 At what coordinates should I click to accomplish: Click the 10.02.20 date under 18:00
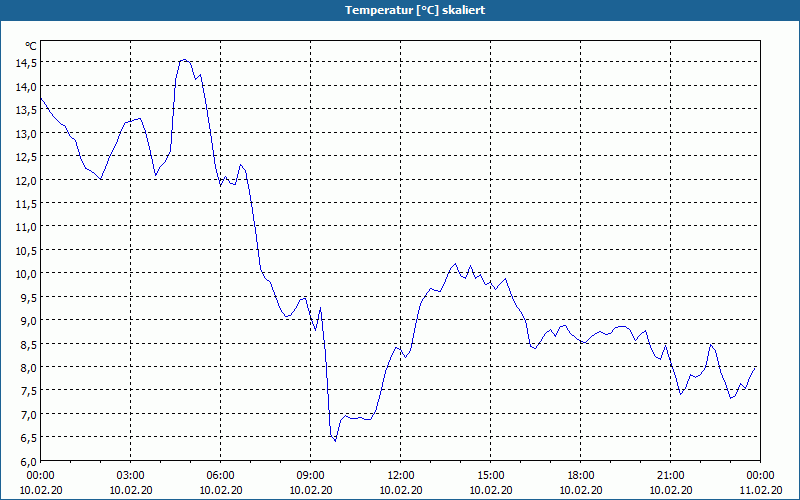(581, 490)
